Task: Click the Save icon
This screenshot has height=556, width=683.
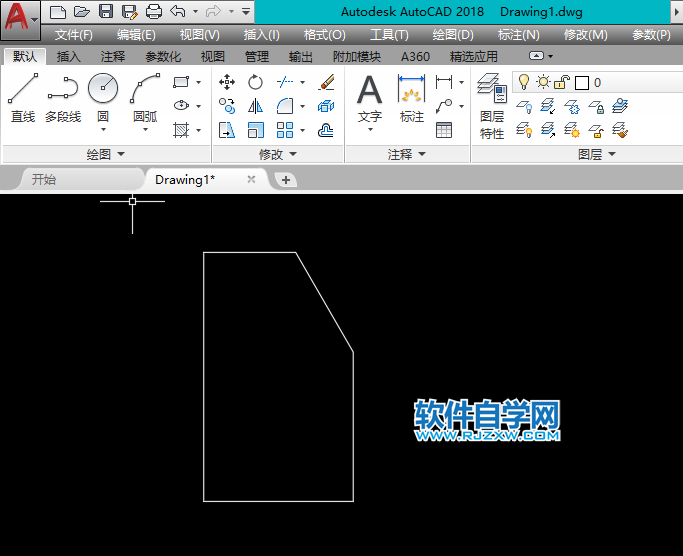Action: pos(106,12)
